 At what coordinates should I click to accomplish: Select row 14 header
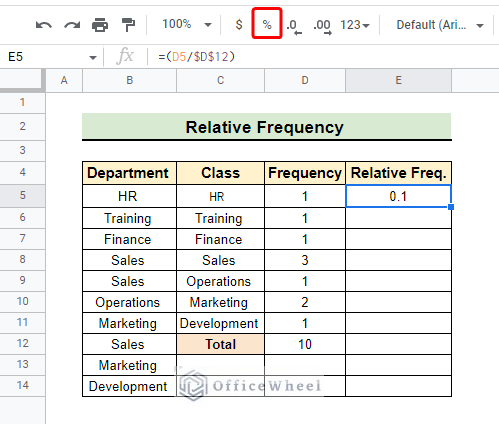[22, 385]
